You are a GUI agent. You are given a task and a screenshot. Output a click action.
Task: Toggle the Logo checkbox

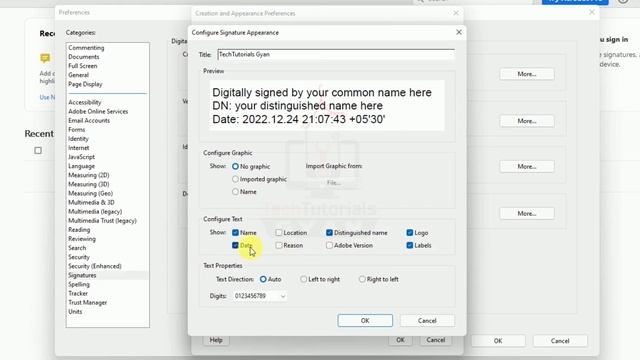click(410, 233)
